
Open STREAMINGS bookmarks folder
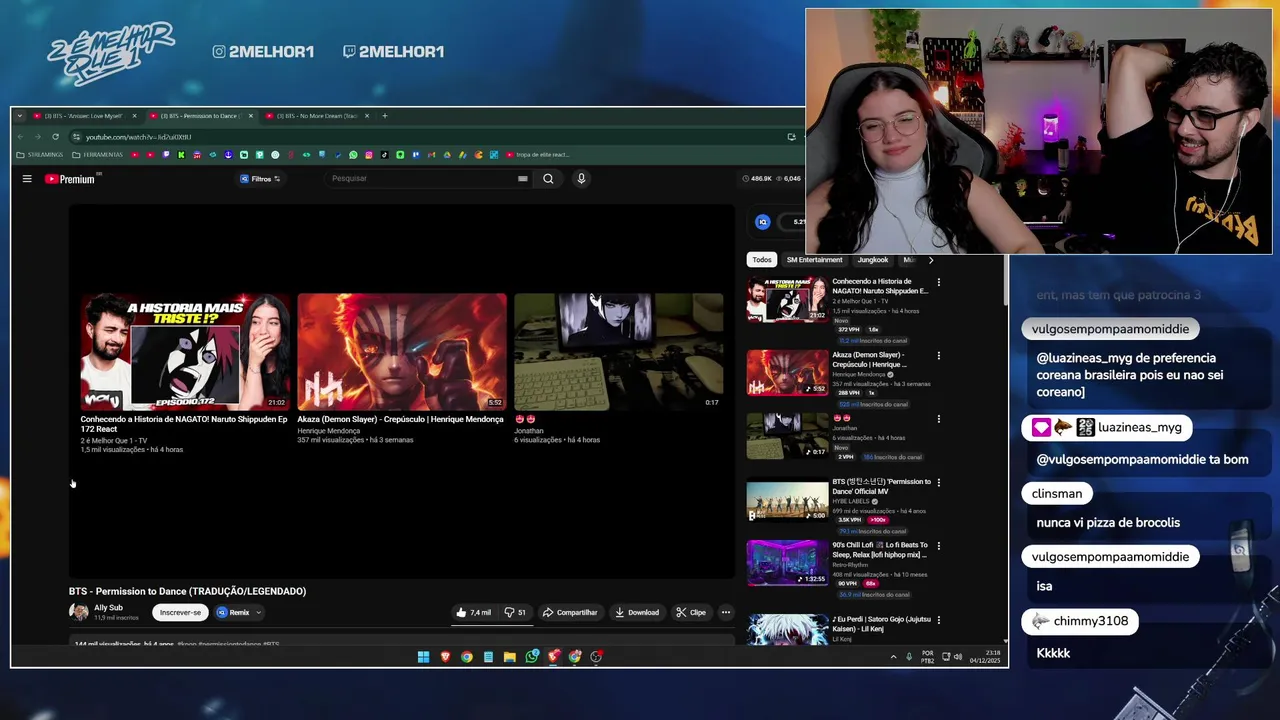[x=40, y=155]
